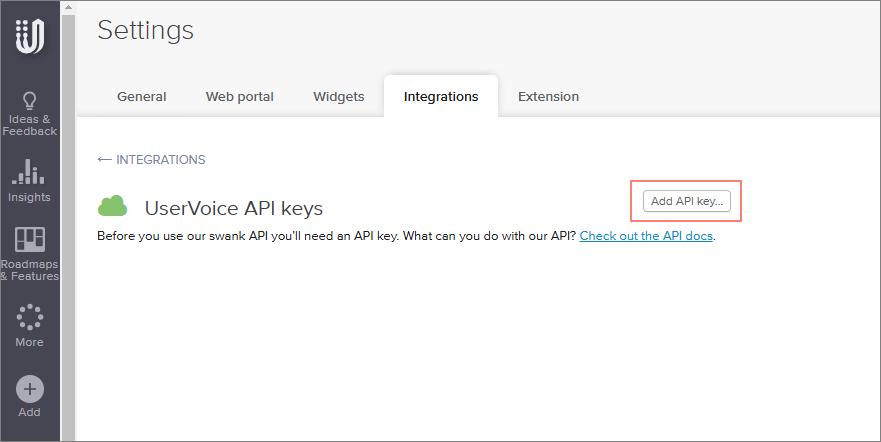Click the Roadmaps & Features sidebar label
This screenshot has height=442, width=881.
30,270
